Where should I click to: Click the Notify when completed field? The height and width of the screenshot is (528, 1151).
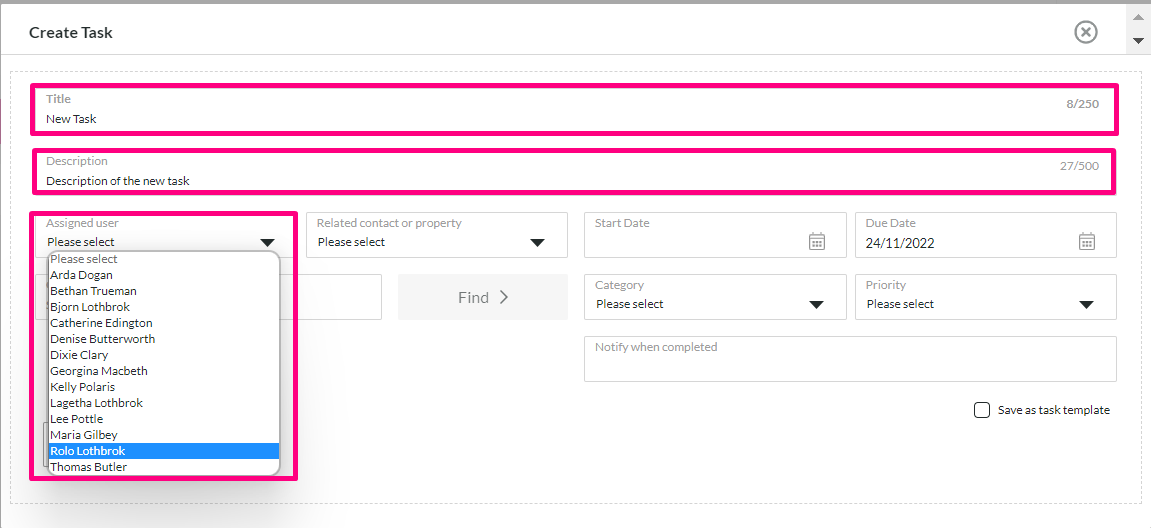[x=850, y=359]
